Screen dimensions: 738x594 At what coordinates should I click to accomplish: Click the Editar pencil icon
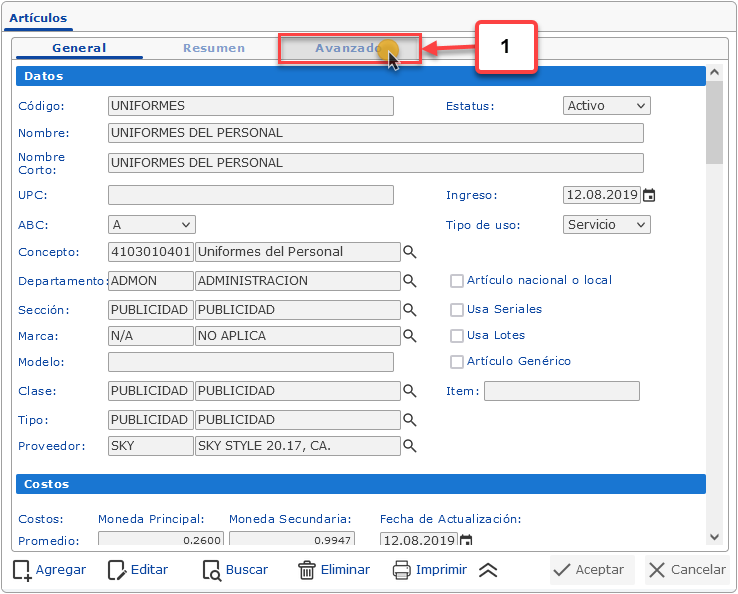tap(117, 570)
